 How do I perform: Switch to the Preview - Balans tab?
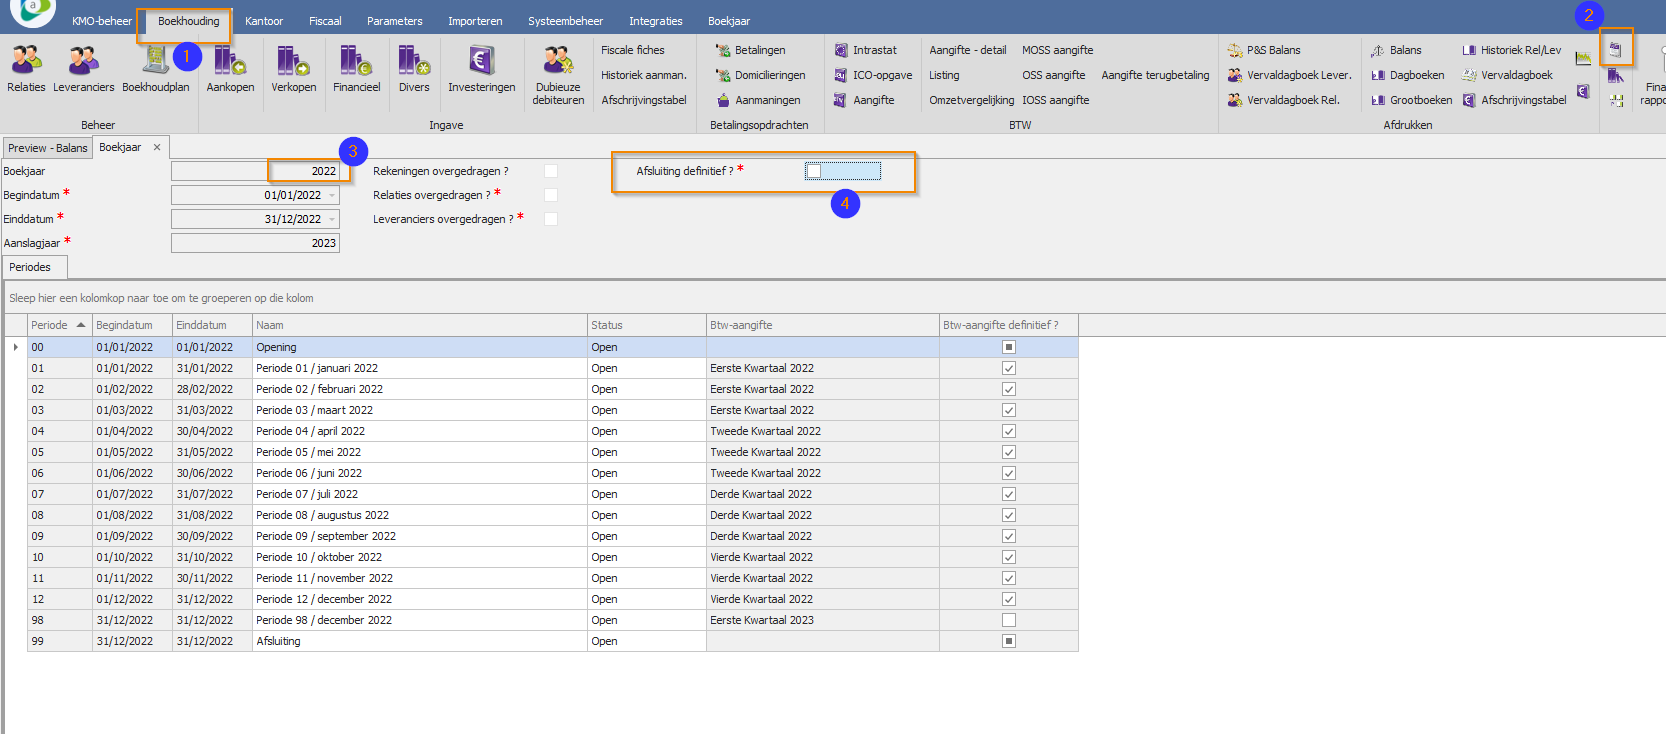[47, 148]
